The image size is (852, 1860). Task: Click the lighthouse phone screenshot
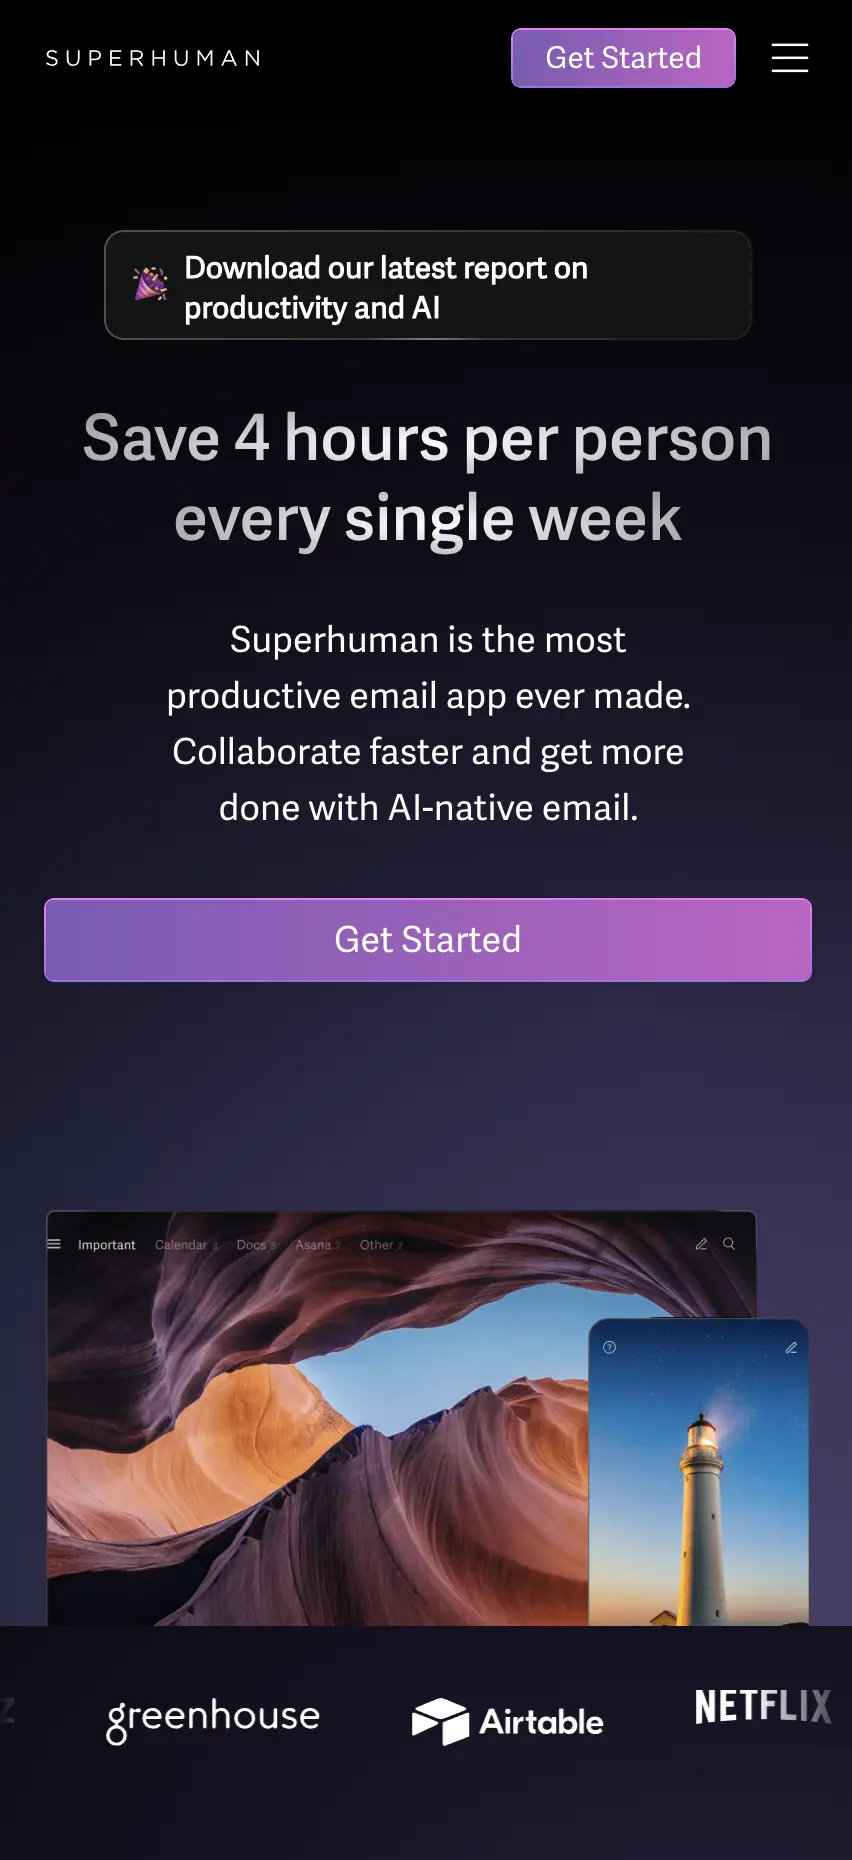tap(698, 1472)
